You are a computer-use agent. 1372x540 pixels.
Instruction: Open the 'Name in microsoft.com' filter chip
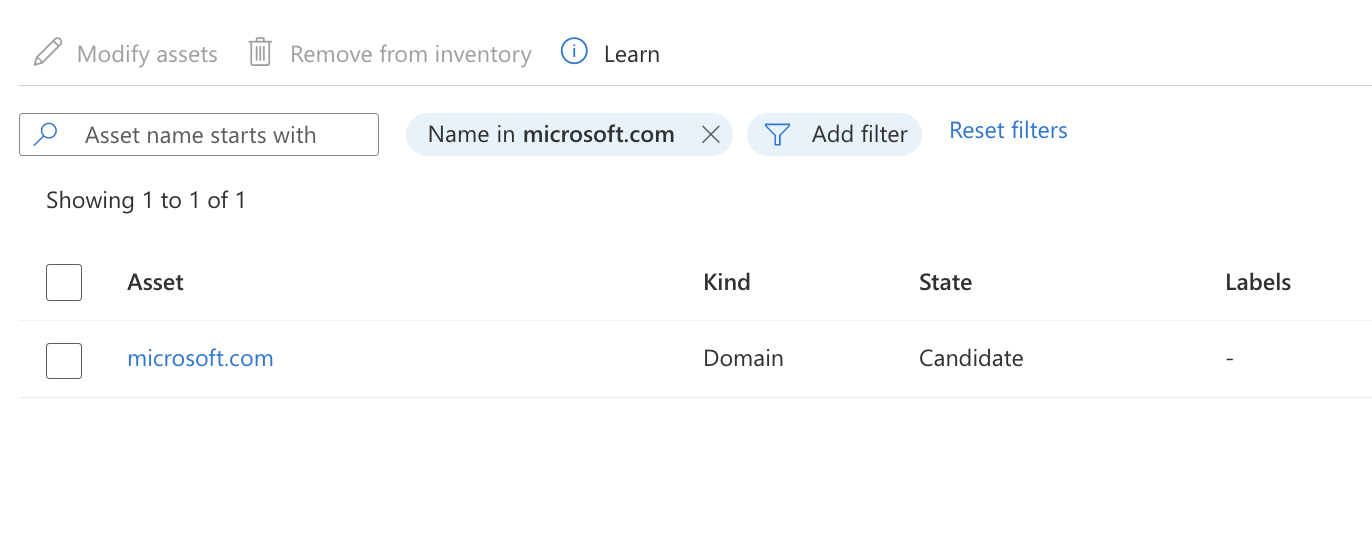[550, 135]
